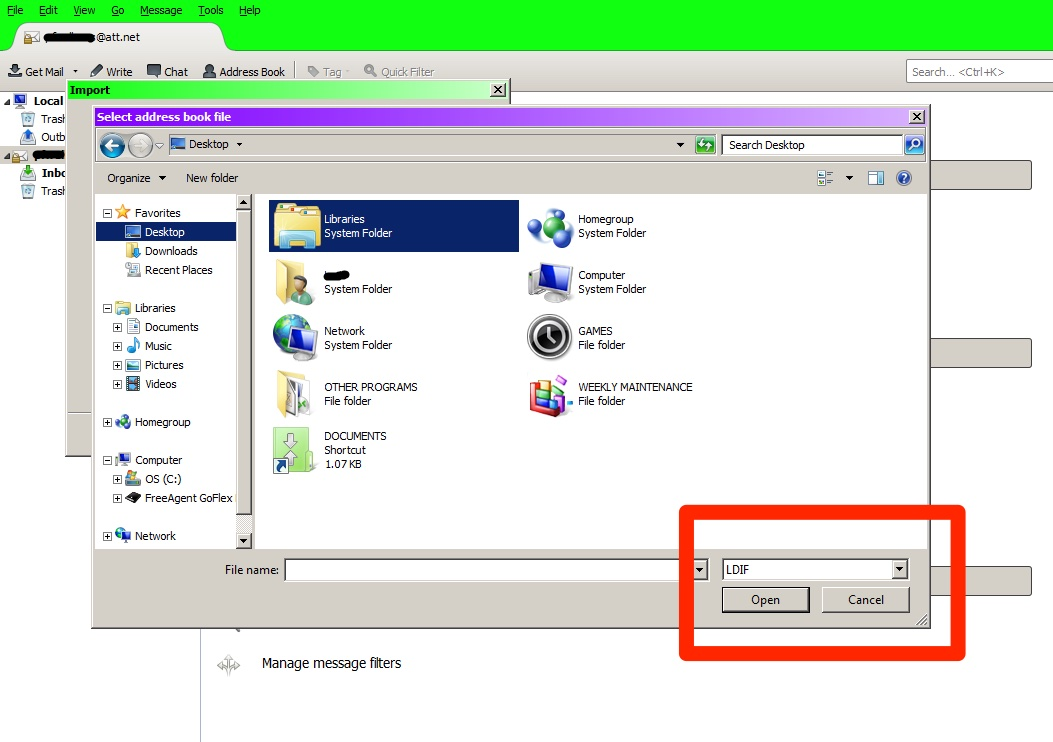Open the Help menu
This screenshot has height=742, width=1053.
click(250, 10)
